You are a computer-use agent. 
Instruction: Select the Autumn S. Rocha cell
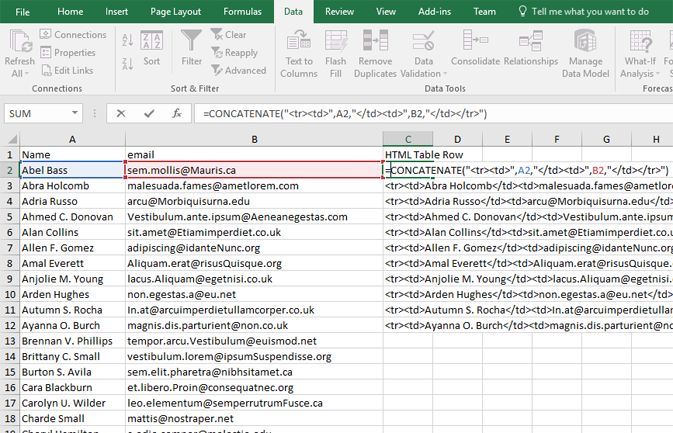click(72, 310)
